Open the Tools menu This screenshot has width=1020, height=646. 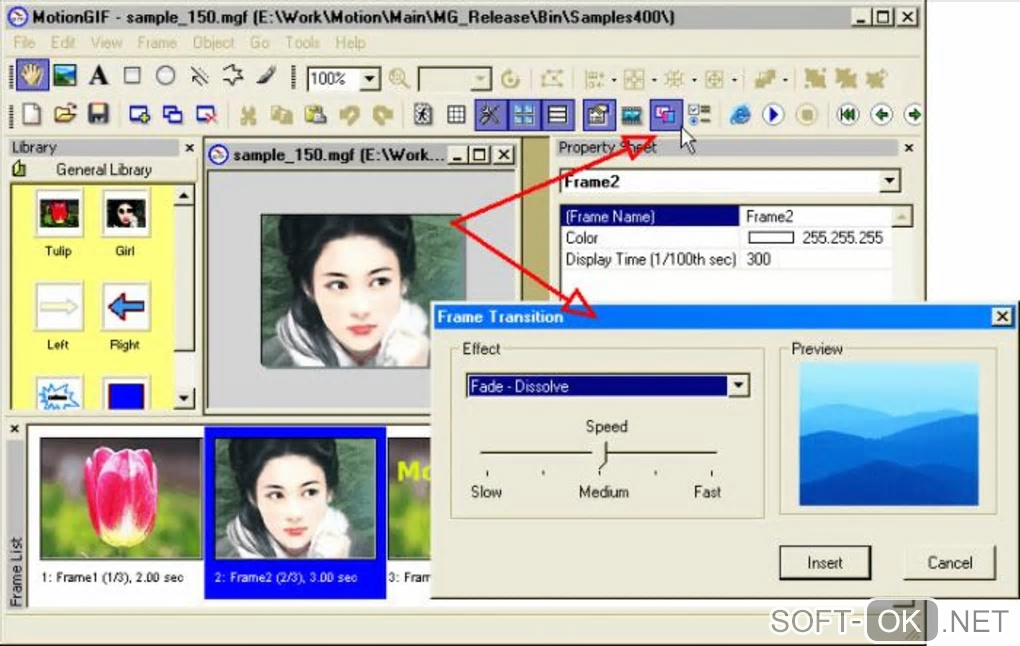coord(302,43)
